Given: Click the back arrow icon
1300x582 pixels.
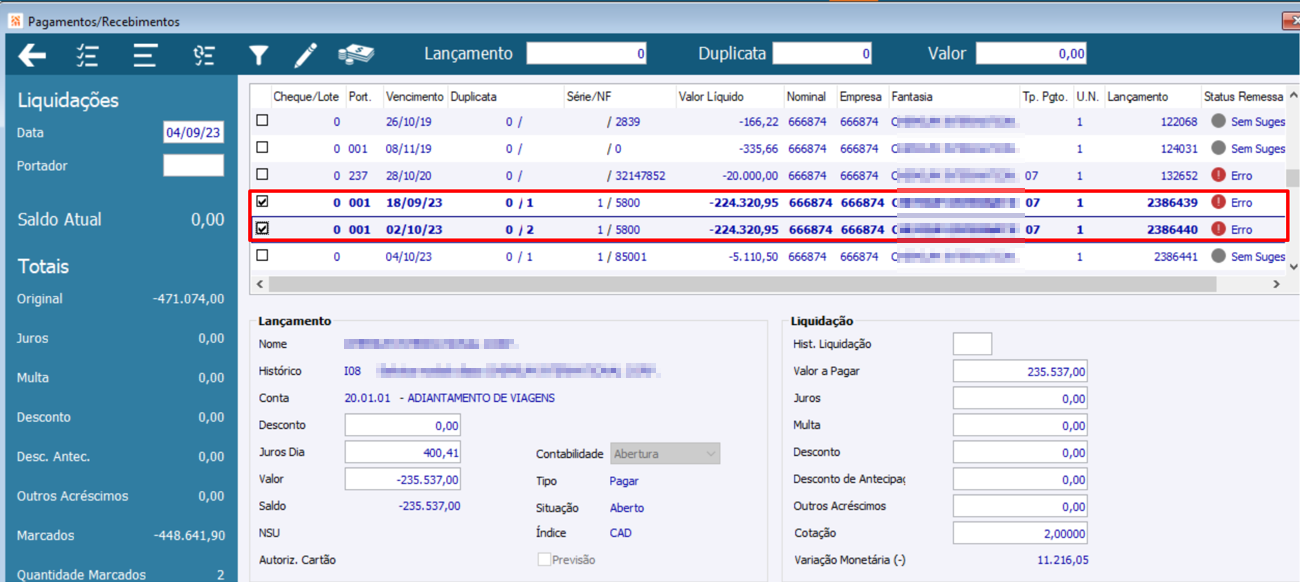Looking at the screenshot, I should (32, 55).
